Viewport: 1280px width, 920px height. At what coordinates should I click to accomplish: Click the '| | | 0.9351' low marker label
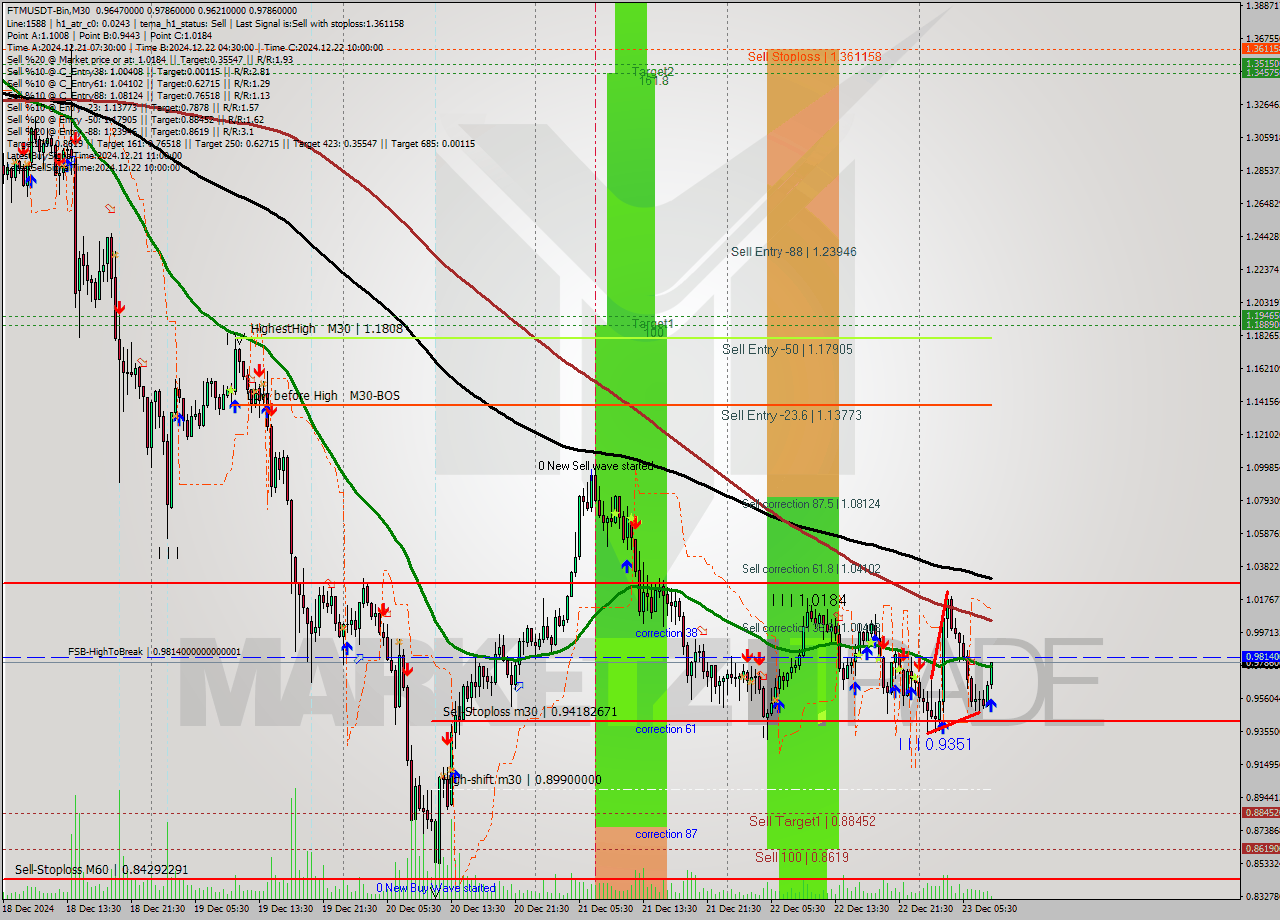(x=934, y=744)
